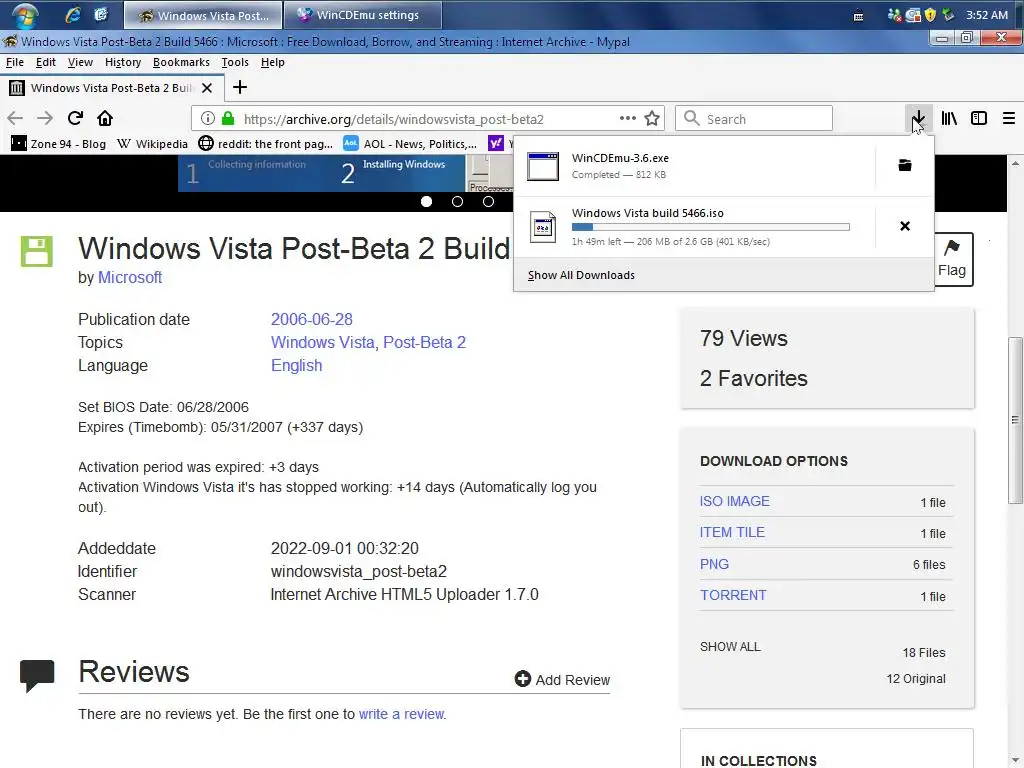Select second carousel dot indicator
The width and height of the screenshot is (1024, 768).
click(x=457, y=202)
